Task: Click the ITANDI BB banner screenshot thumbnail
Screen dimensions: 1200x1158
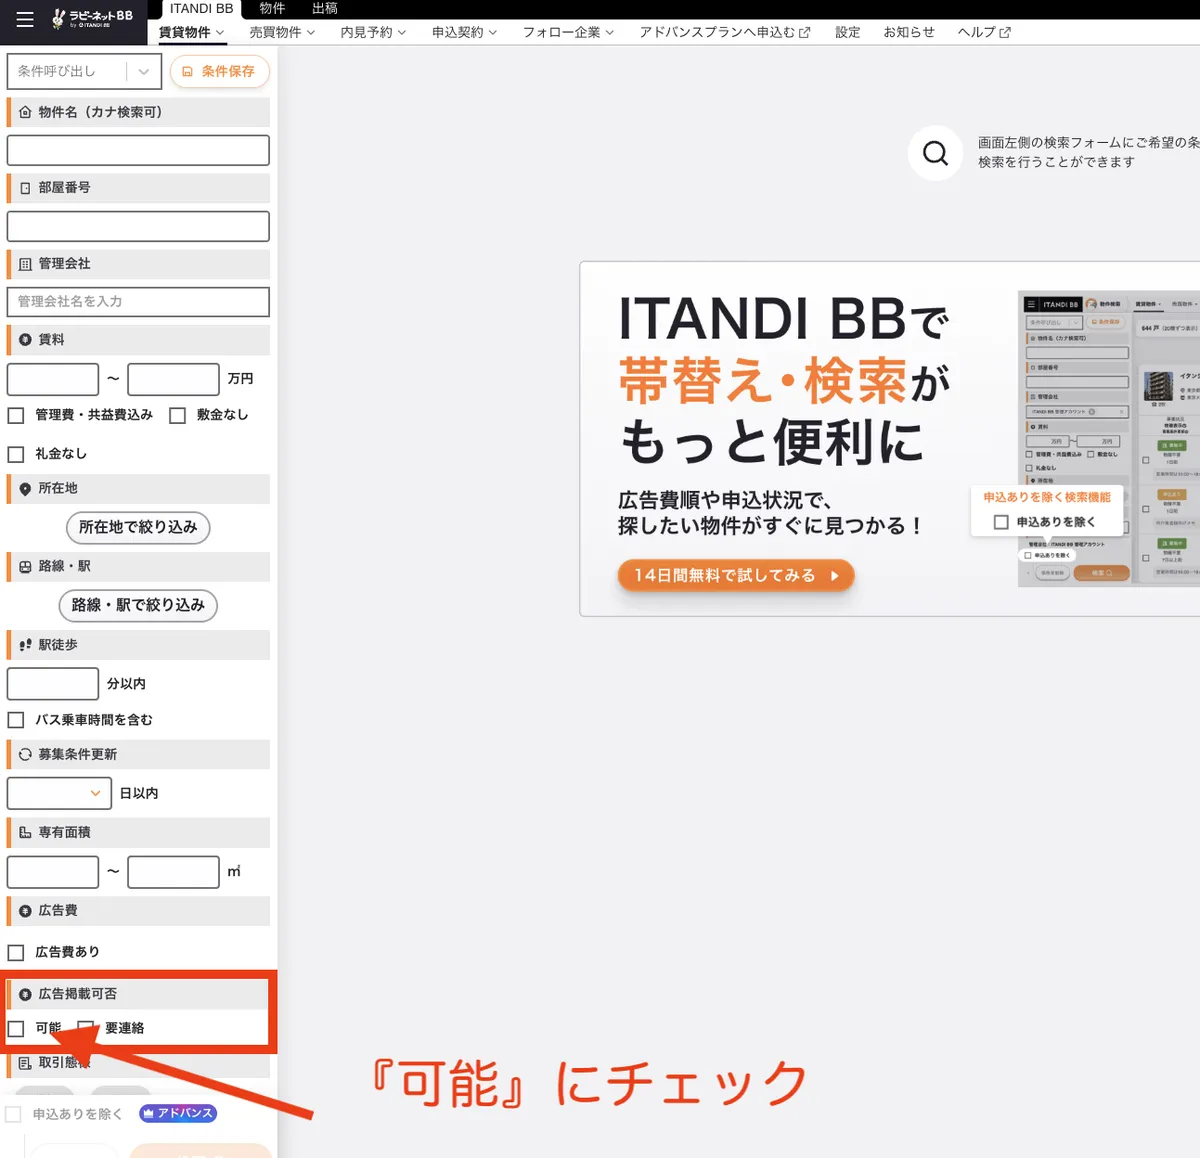Action: click(1108, 438)
